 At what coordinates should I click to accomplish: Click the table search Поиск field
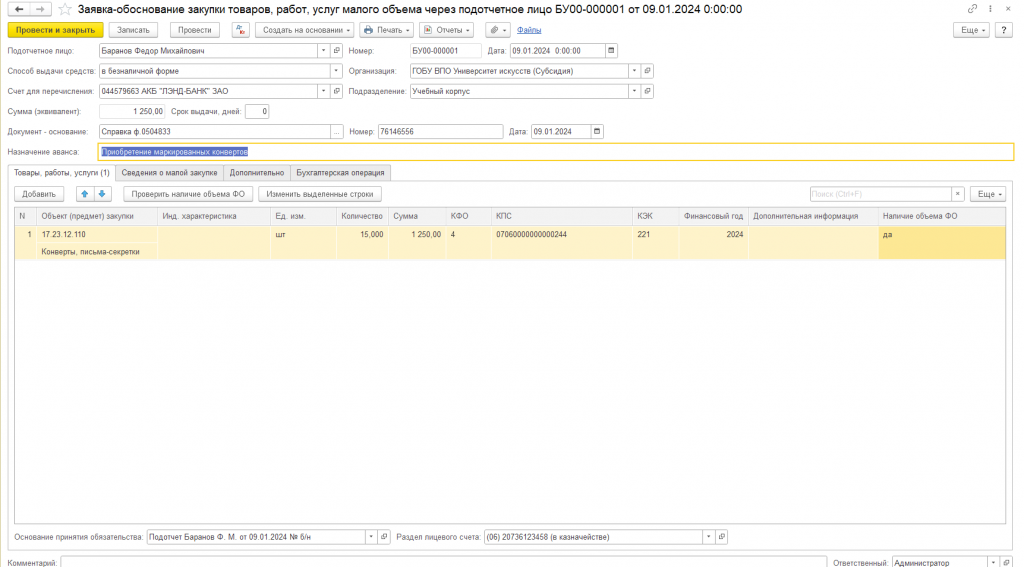coord(880,194)
